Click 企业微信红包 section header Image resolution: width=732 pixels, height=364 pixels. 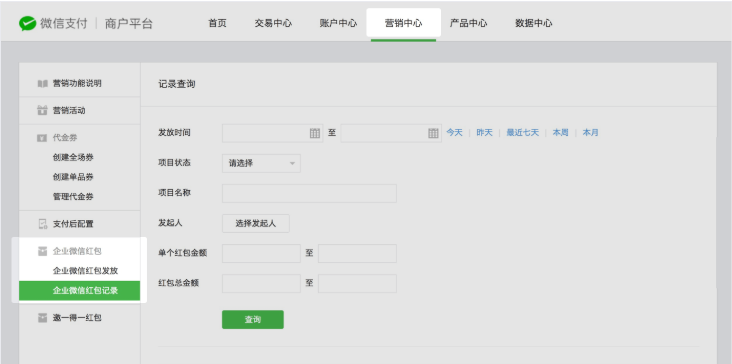pos(77,252)
